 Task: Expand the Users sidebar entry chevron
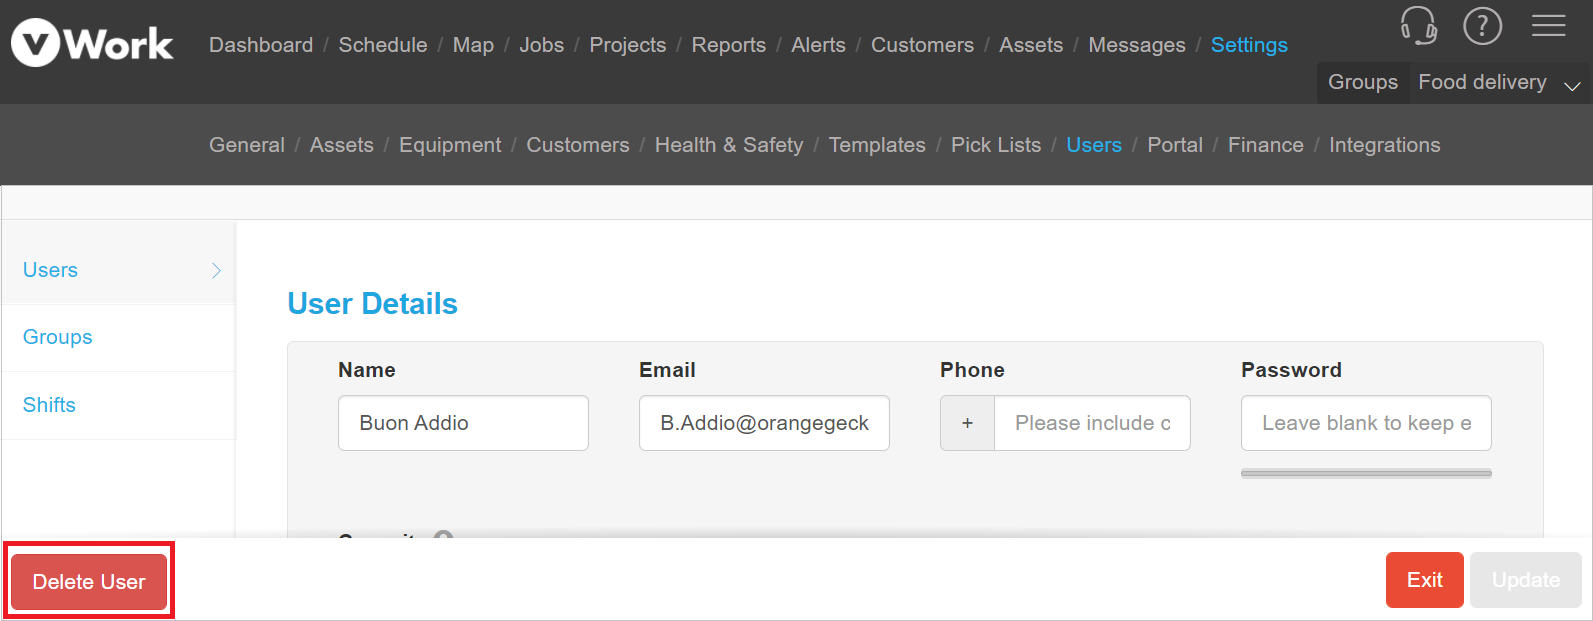point(215,270)
